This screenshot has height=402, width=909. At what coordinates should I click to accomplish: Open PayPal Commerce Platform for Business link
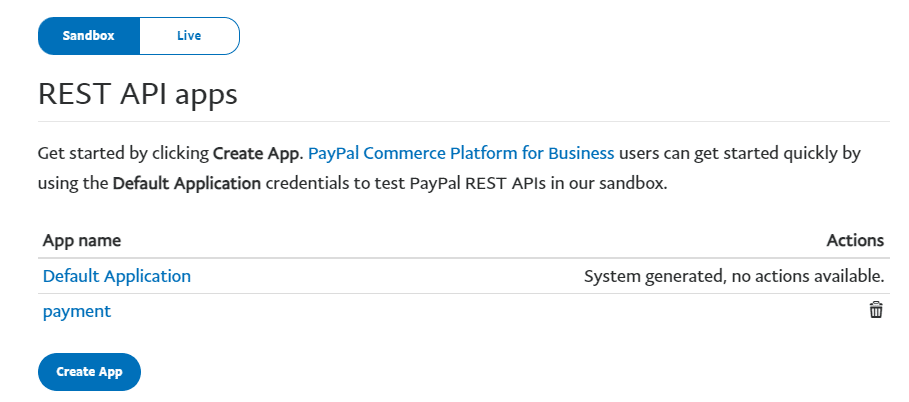click(x=461, y=154)
